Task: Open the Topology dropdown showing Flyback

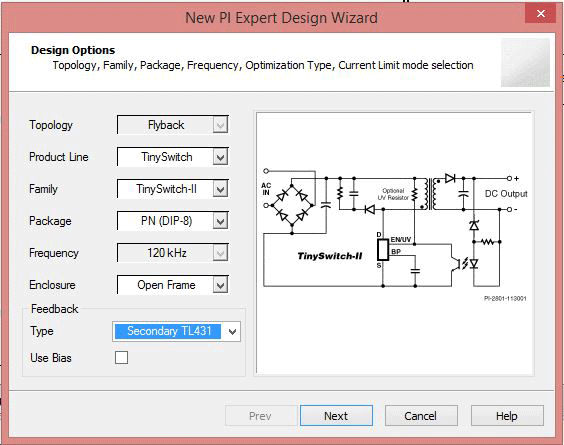Action: [173, 125]
